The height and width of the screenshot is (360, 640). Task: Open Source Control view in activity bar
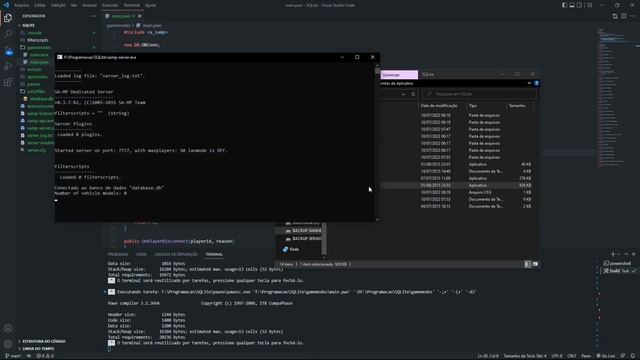tap(8, 50)
